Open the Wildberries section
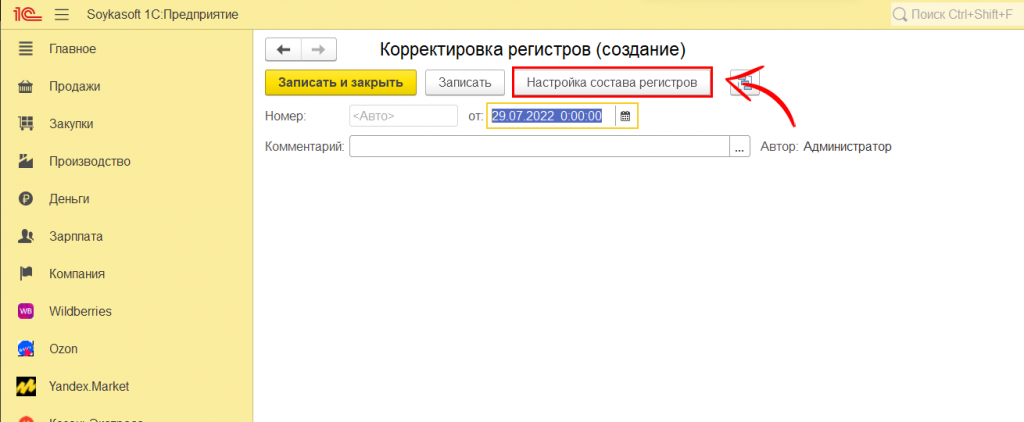 (80, 311)
